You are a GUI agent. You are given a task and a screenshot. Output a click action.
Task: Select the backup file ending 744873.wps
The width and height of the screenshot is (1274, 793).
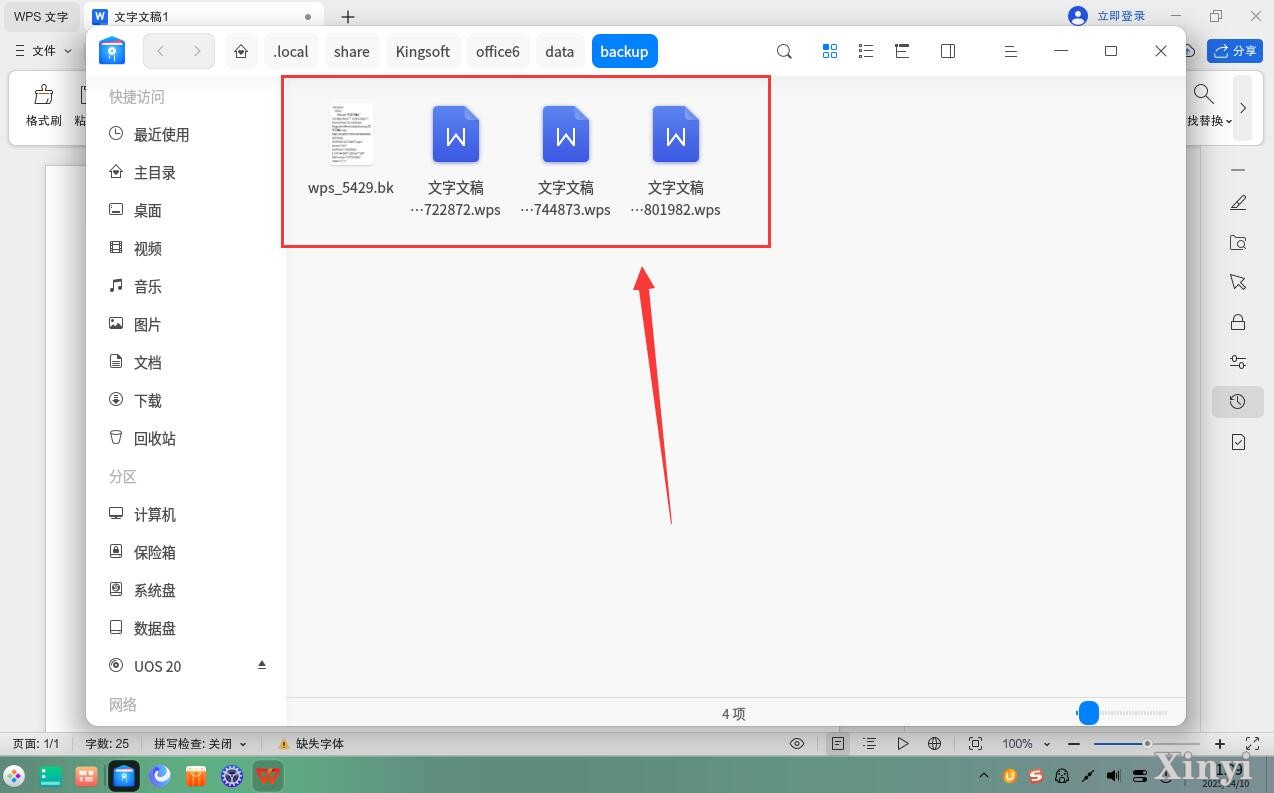566,161
